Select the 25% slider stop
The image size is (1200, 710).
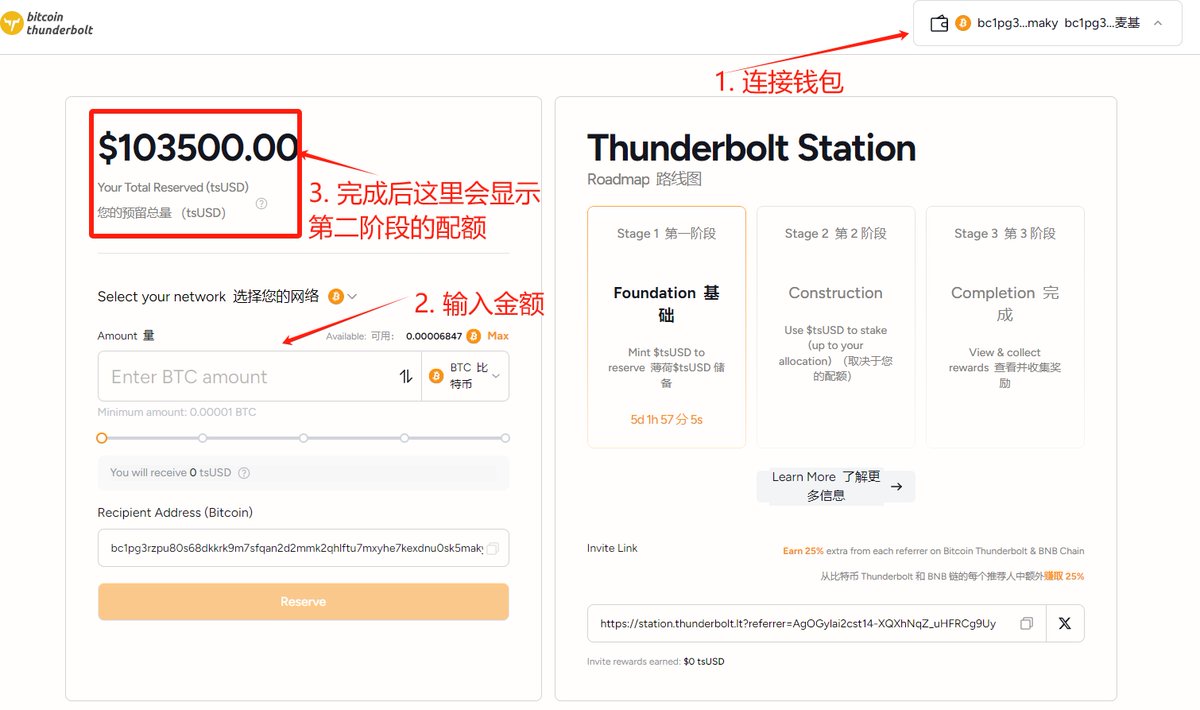click(x=202, y=438)
